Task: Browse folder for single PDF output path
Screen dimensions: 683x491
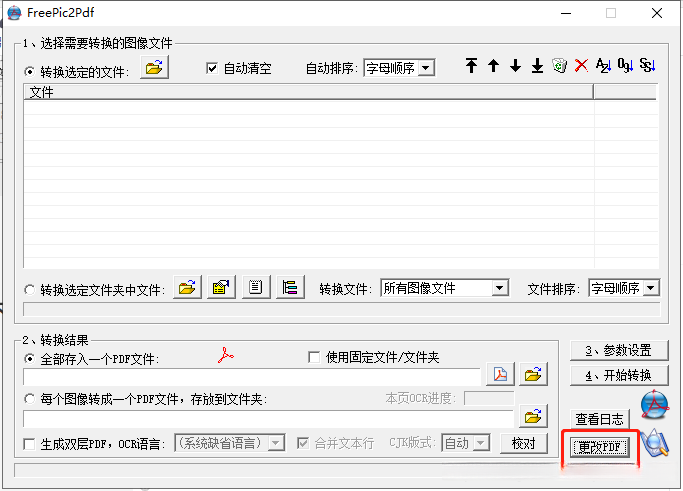Action: tap(533, 374)
